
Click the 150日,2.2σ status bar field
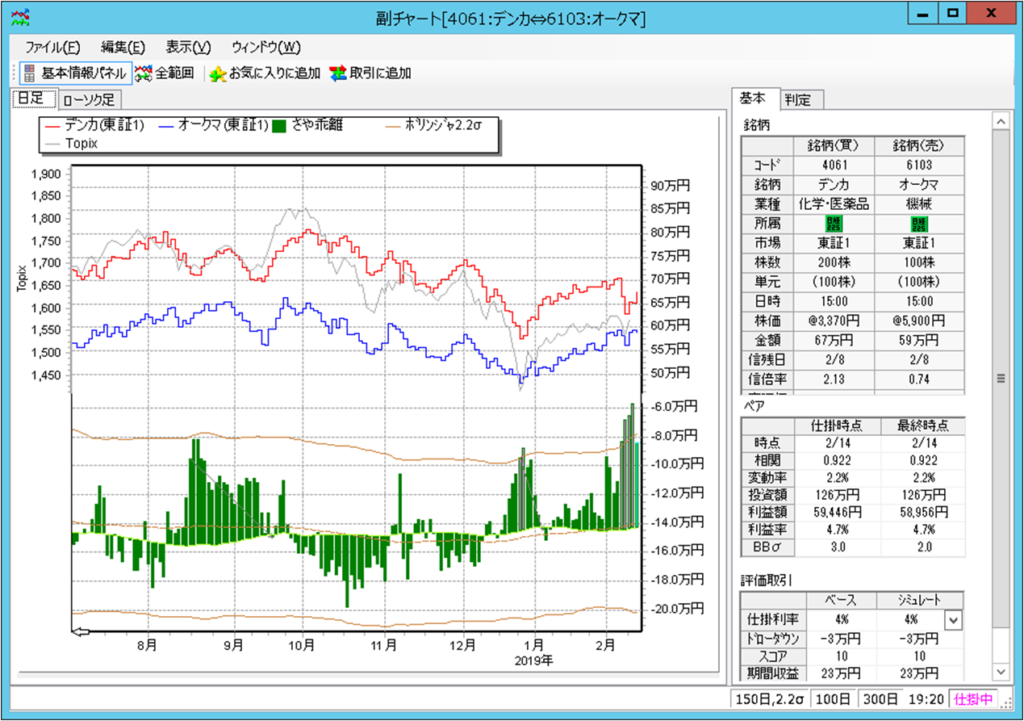point(767,699)
